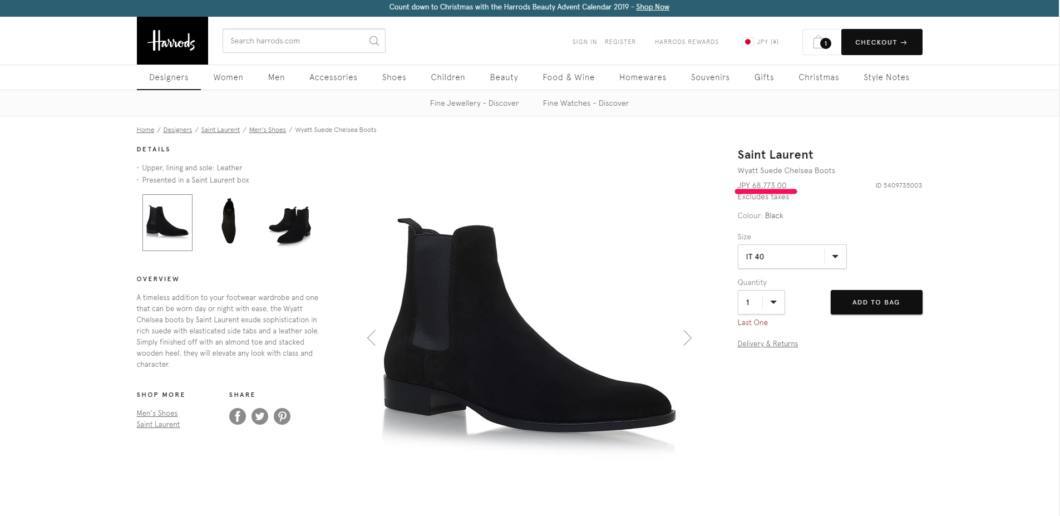Open Fine Jewellery - Discover link
This screenshot has width=1060, height=516.
coord(475,103)
